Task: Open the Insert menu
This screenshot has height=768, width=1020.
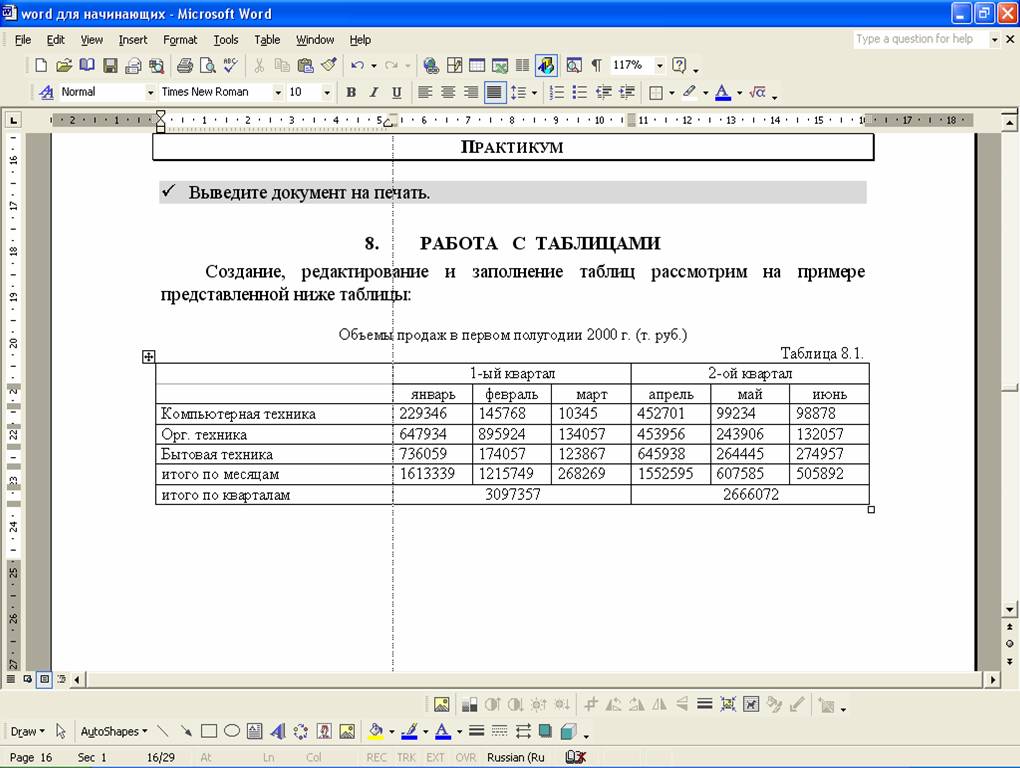Action: pos(133,40)
